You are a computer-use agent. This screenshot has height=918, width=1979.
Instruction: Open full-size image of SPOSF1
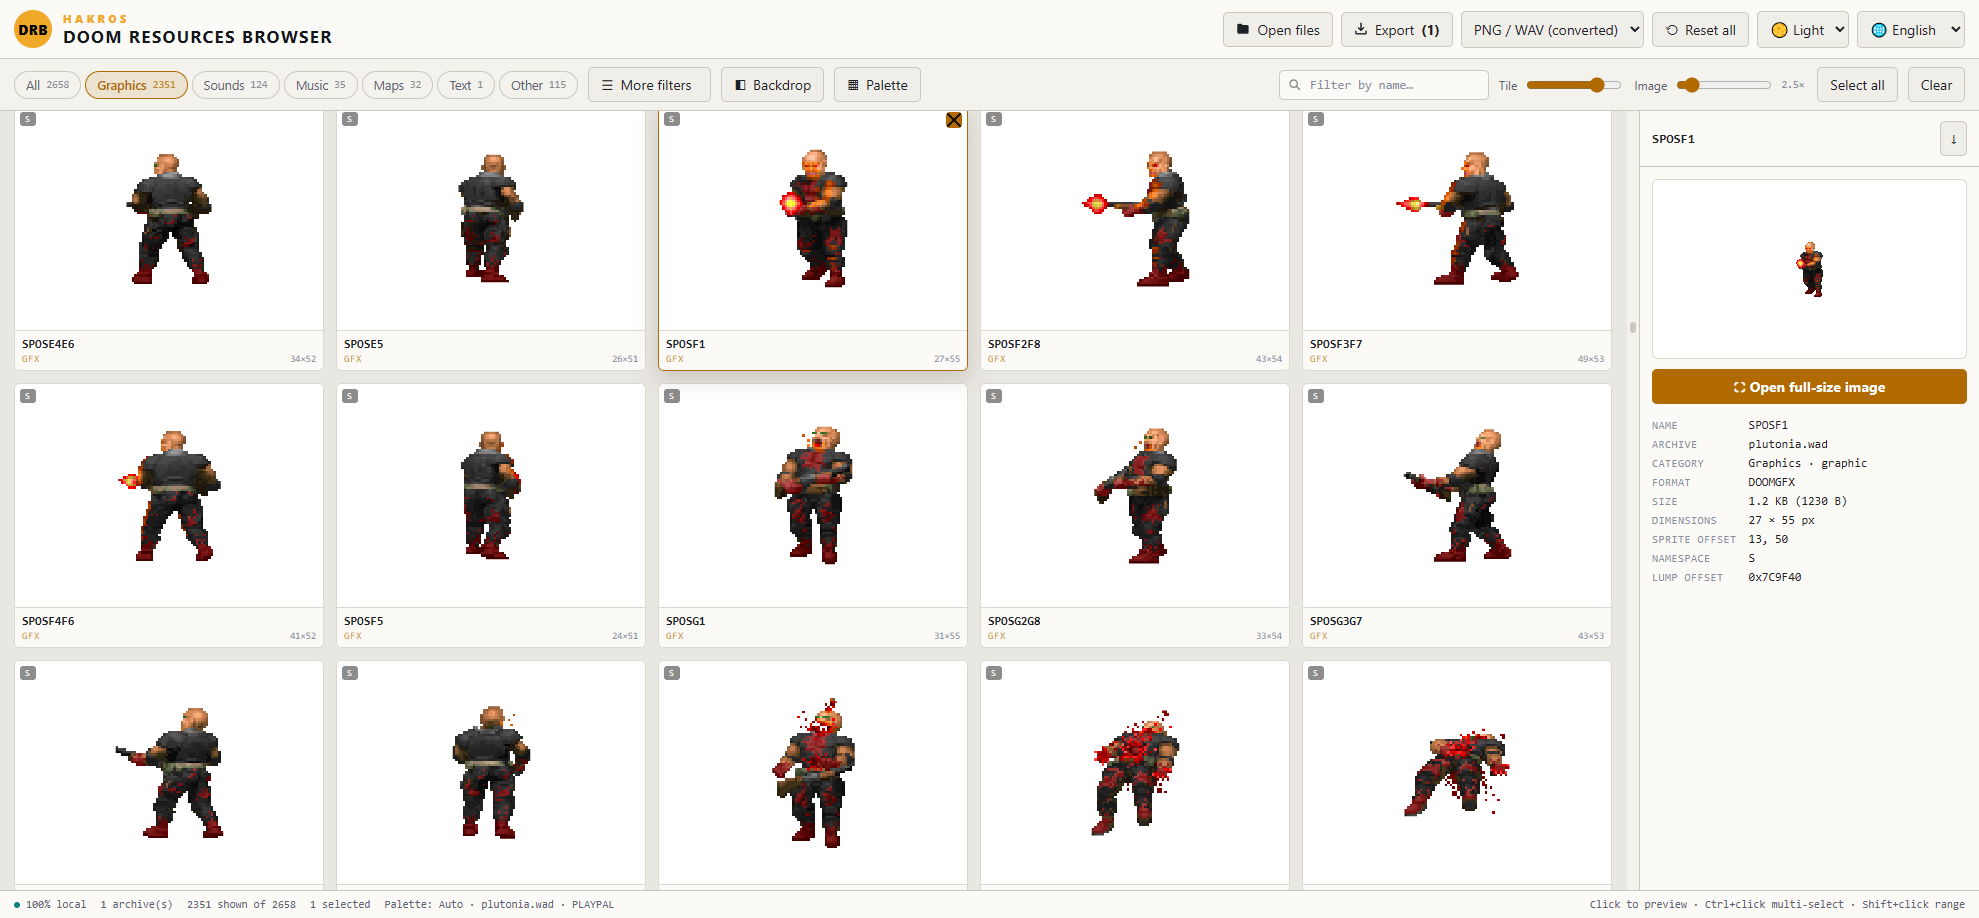[x=1809, y=387]
